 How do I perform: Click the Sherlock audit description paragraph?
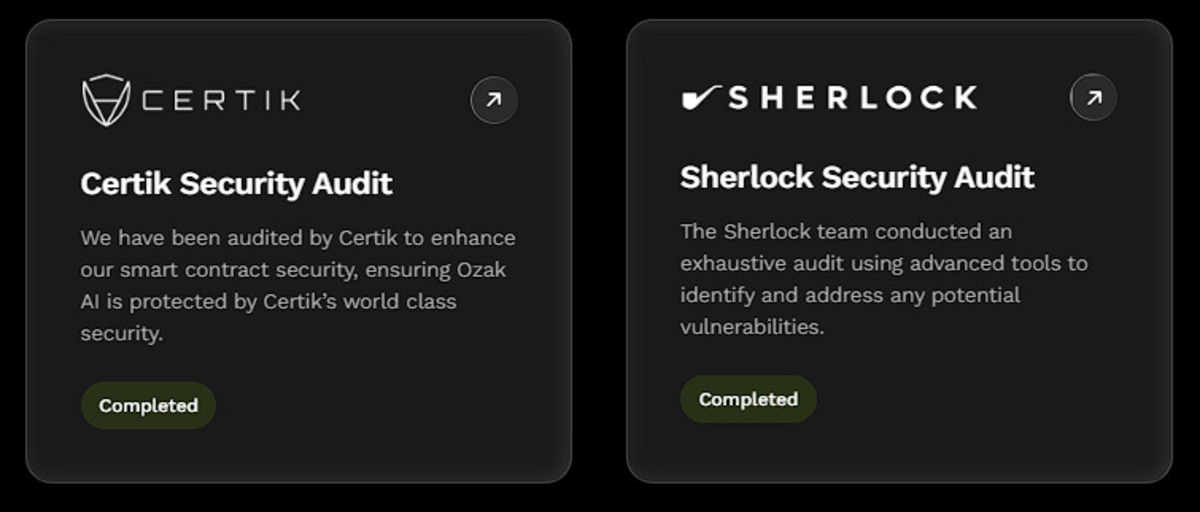pyautogui.click(x=883, y=279)
